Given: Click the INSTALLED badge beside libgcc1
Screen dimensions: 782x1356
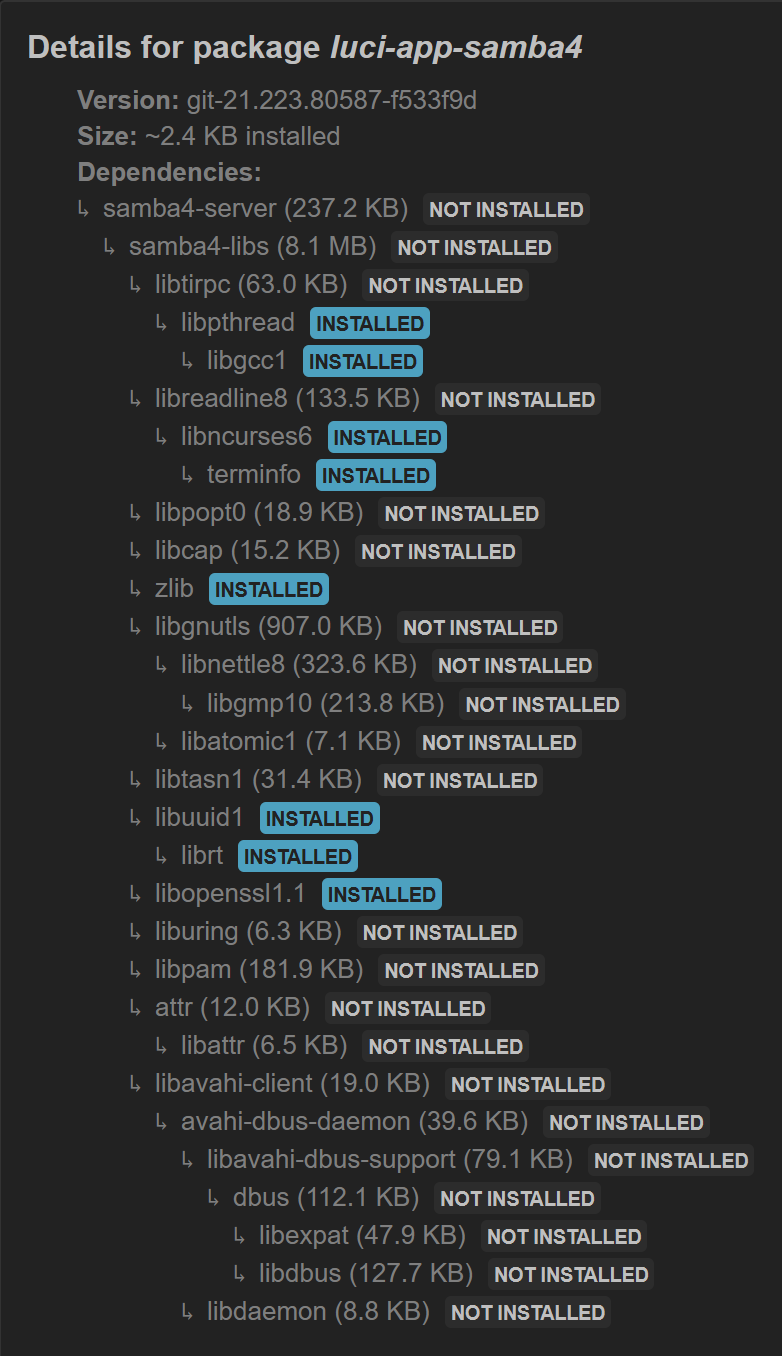Looking at the screenshot, I should pos(363,361).
